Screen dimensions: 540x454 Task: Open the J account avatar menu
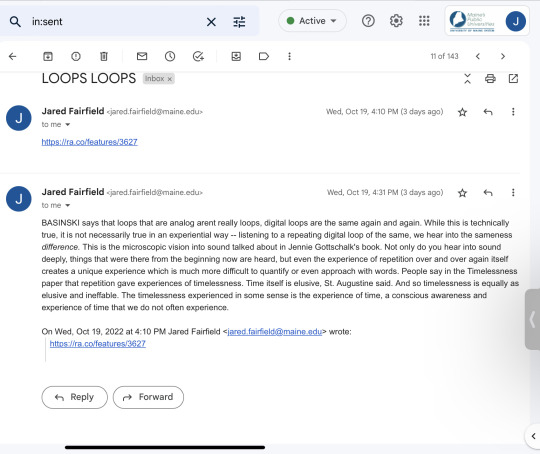point(516,21)
